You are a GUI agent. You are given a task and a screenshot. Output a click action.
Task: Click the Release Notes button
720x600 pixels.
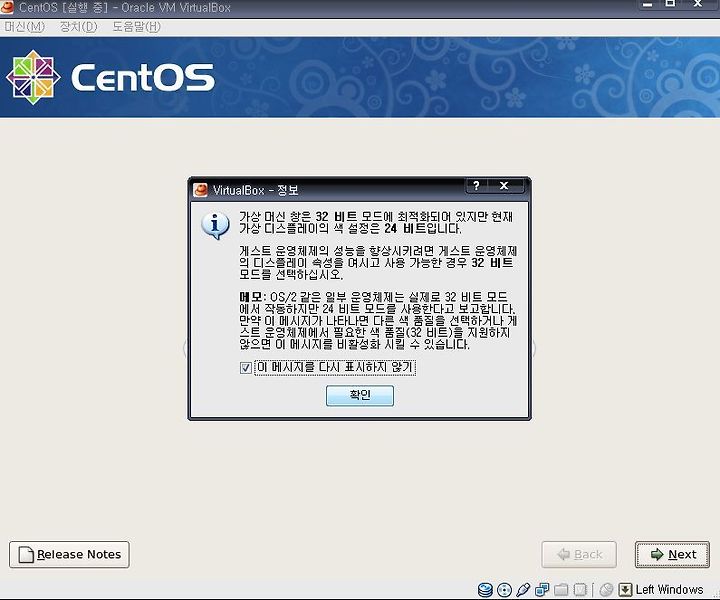(69, 555)
